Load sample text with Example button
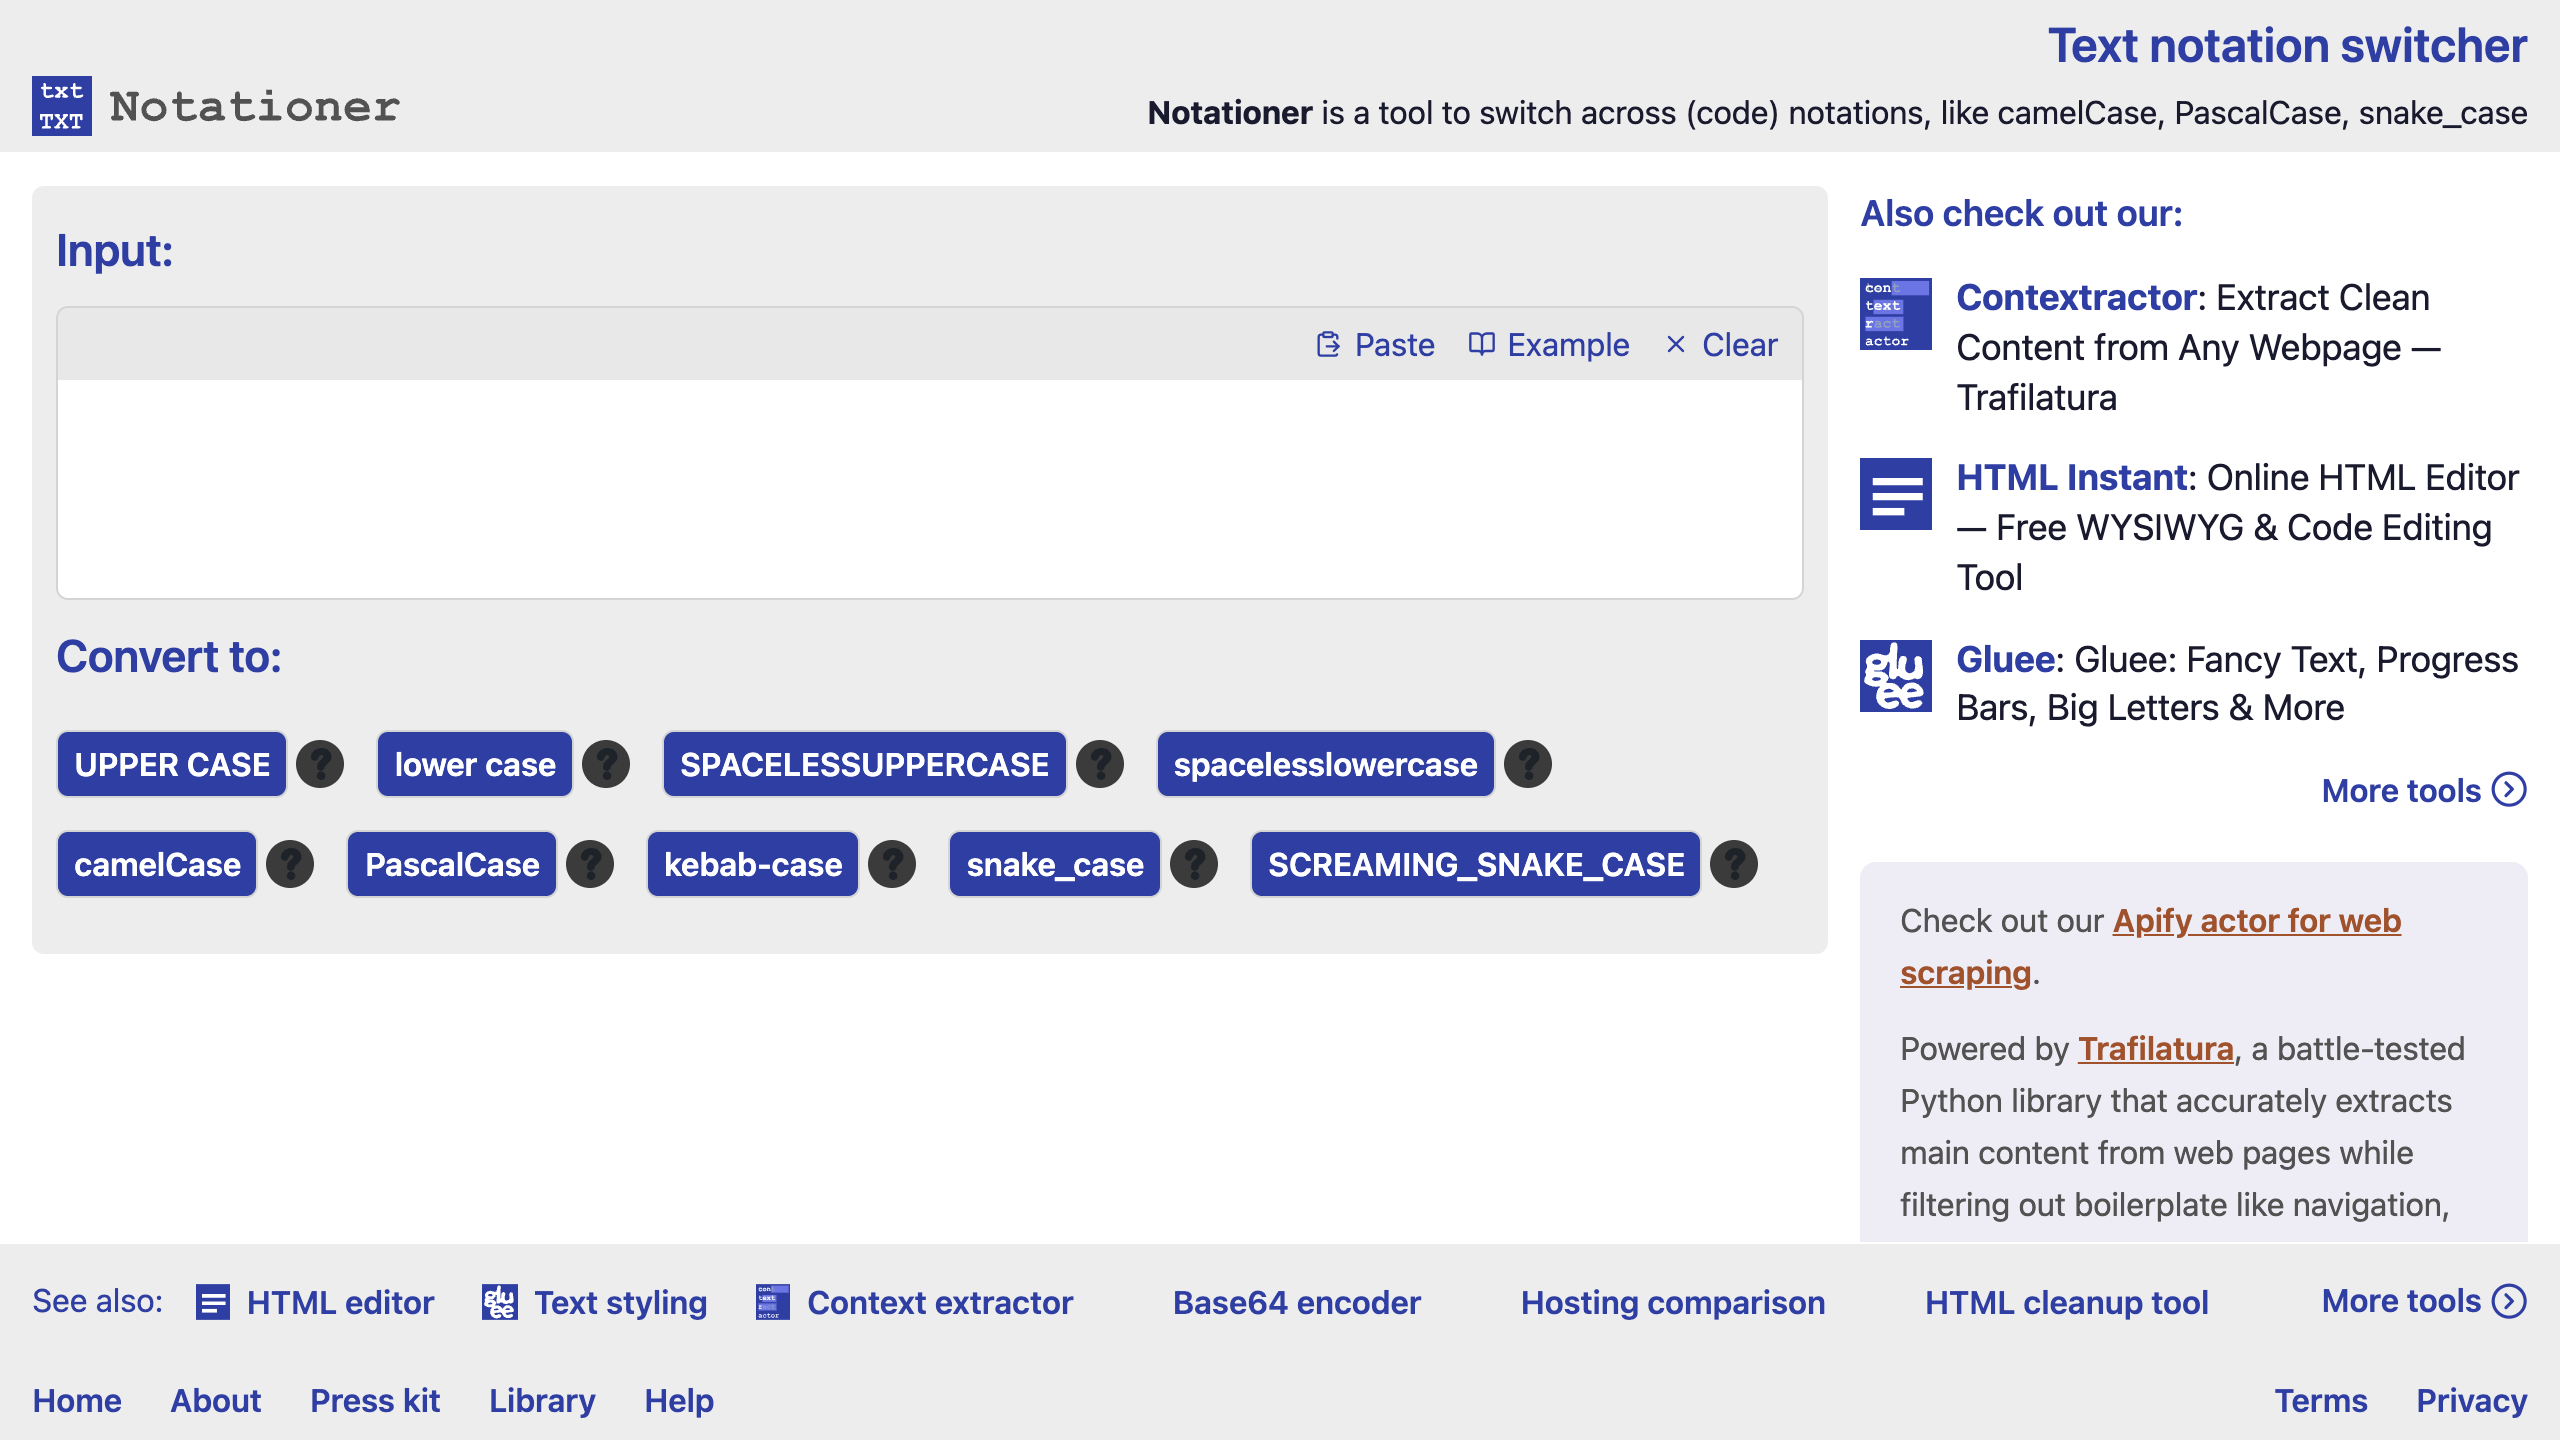The width and height of the screenshot is (2560, 1440). pos(1549,345)
